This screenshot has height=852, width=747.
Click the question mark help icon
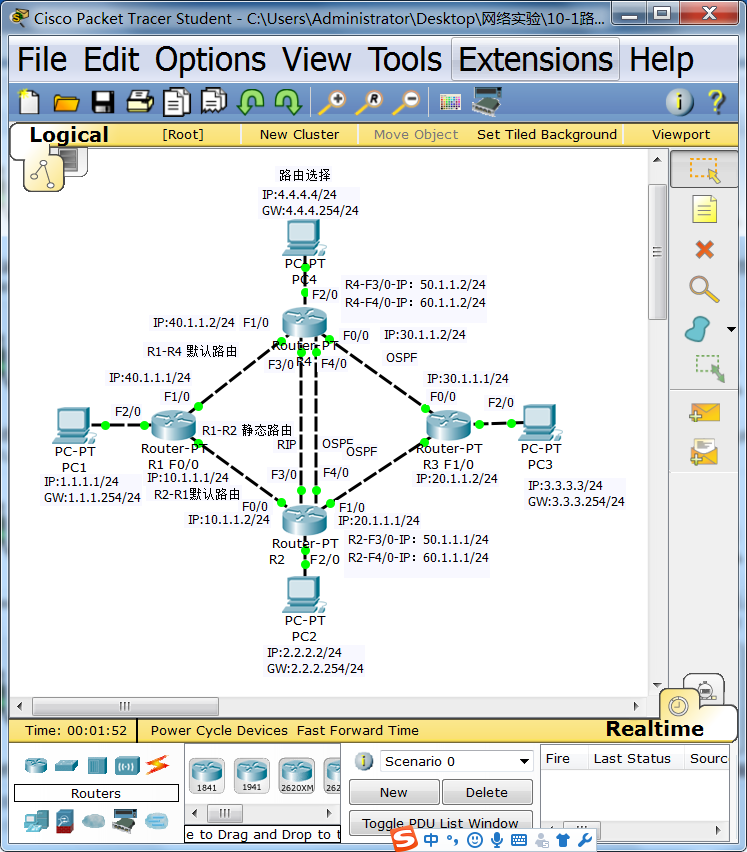pos(716,102)
